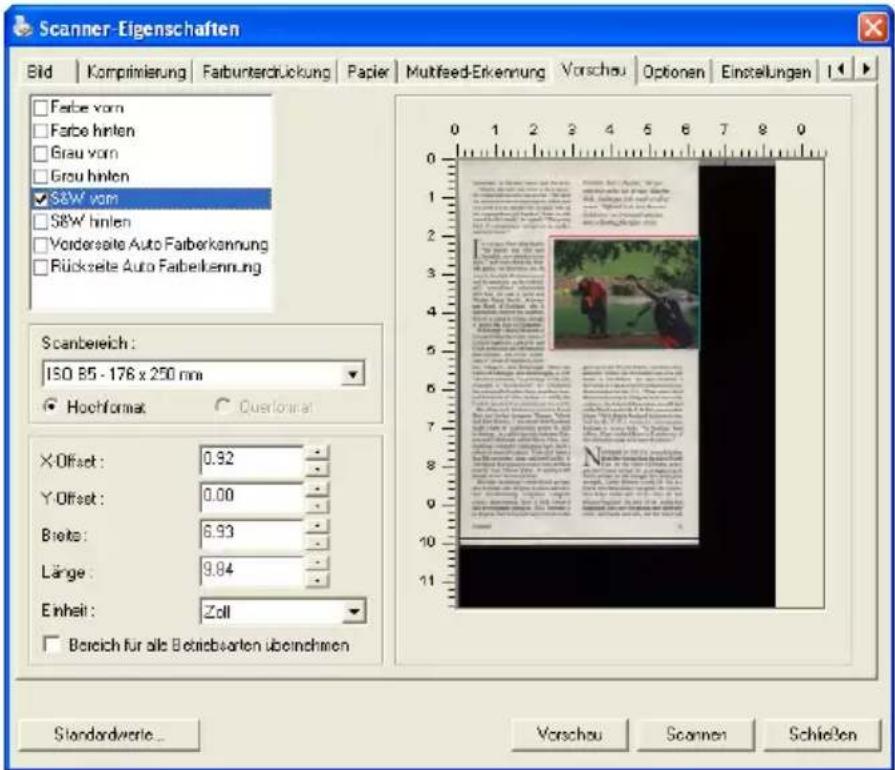
Task: Click the Y-Offset value field
Action: click(252, 497)
